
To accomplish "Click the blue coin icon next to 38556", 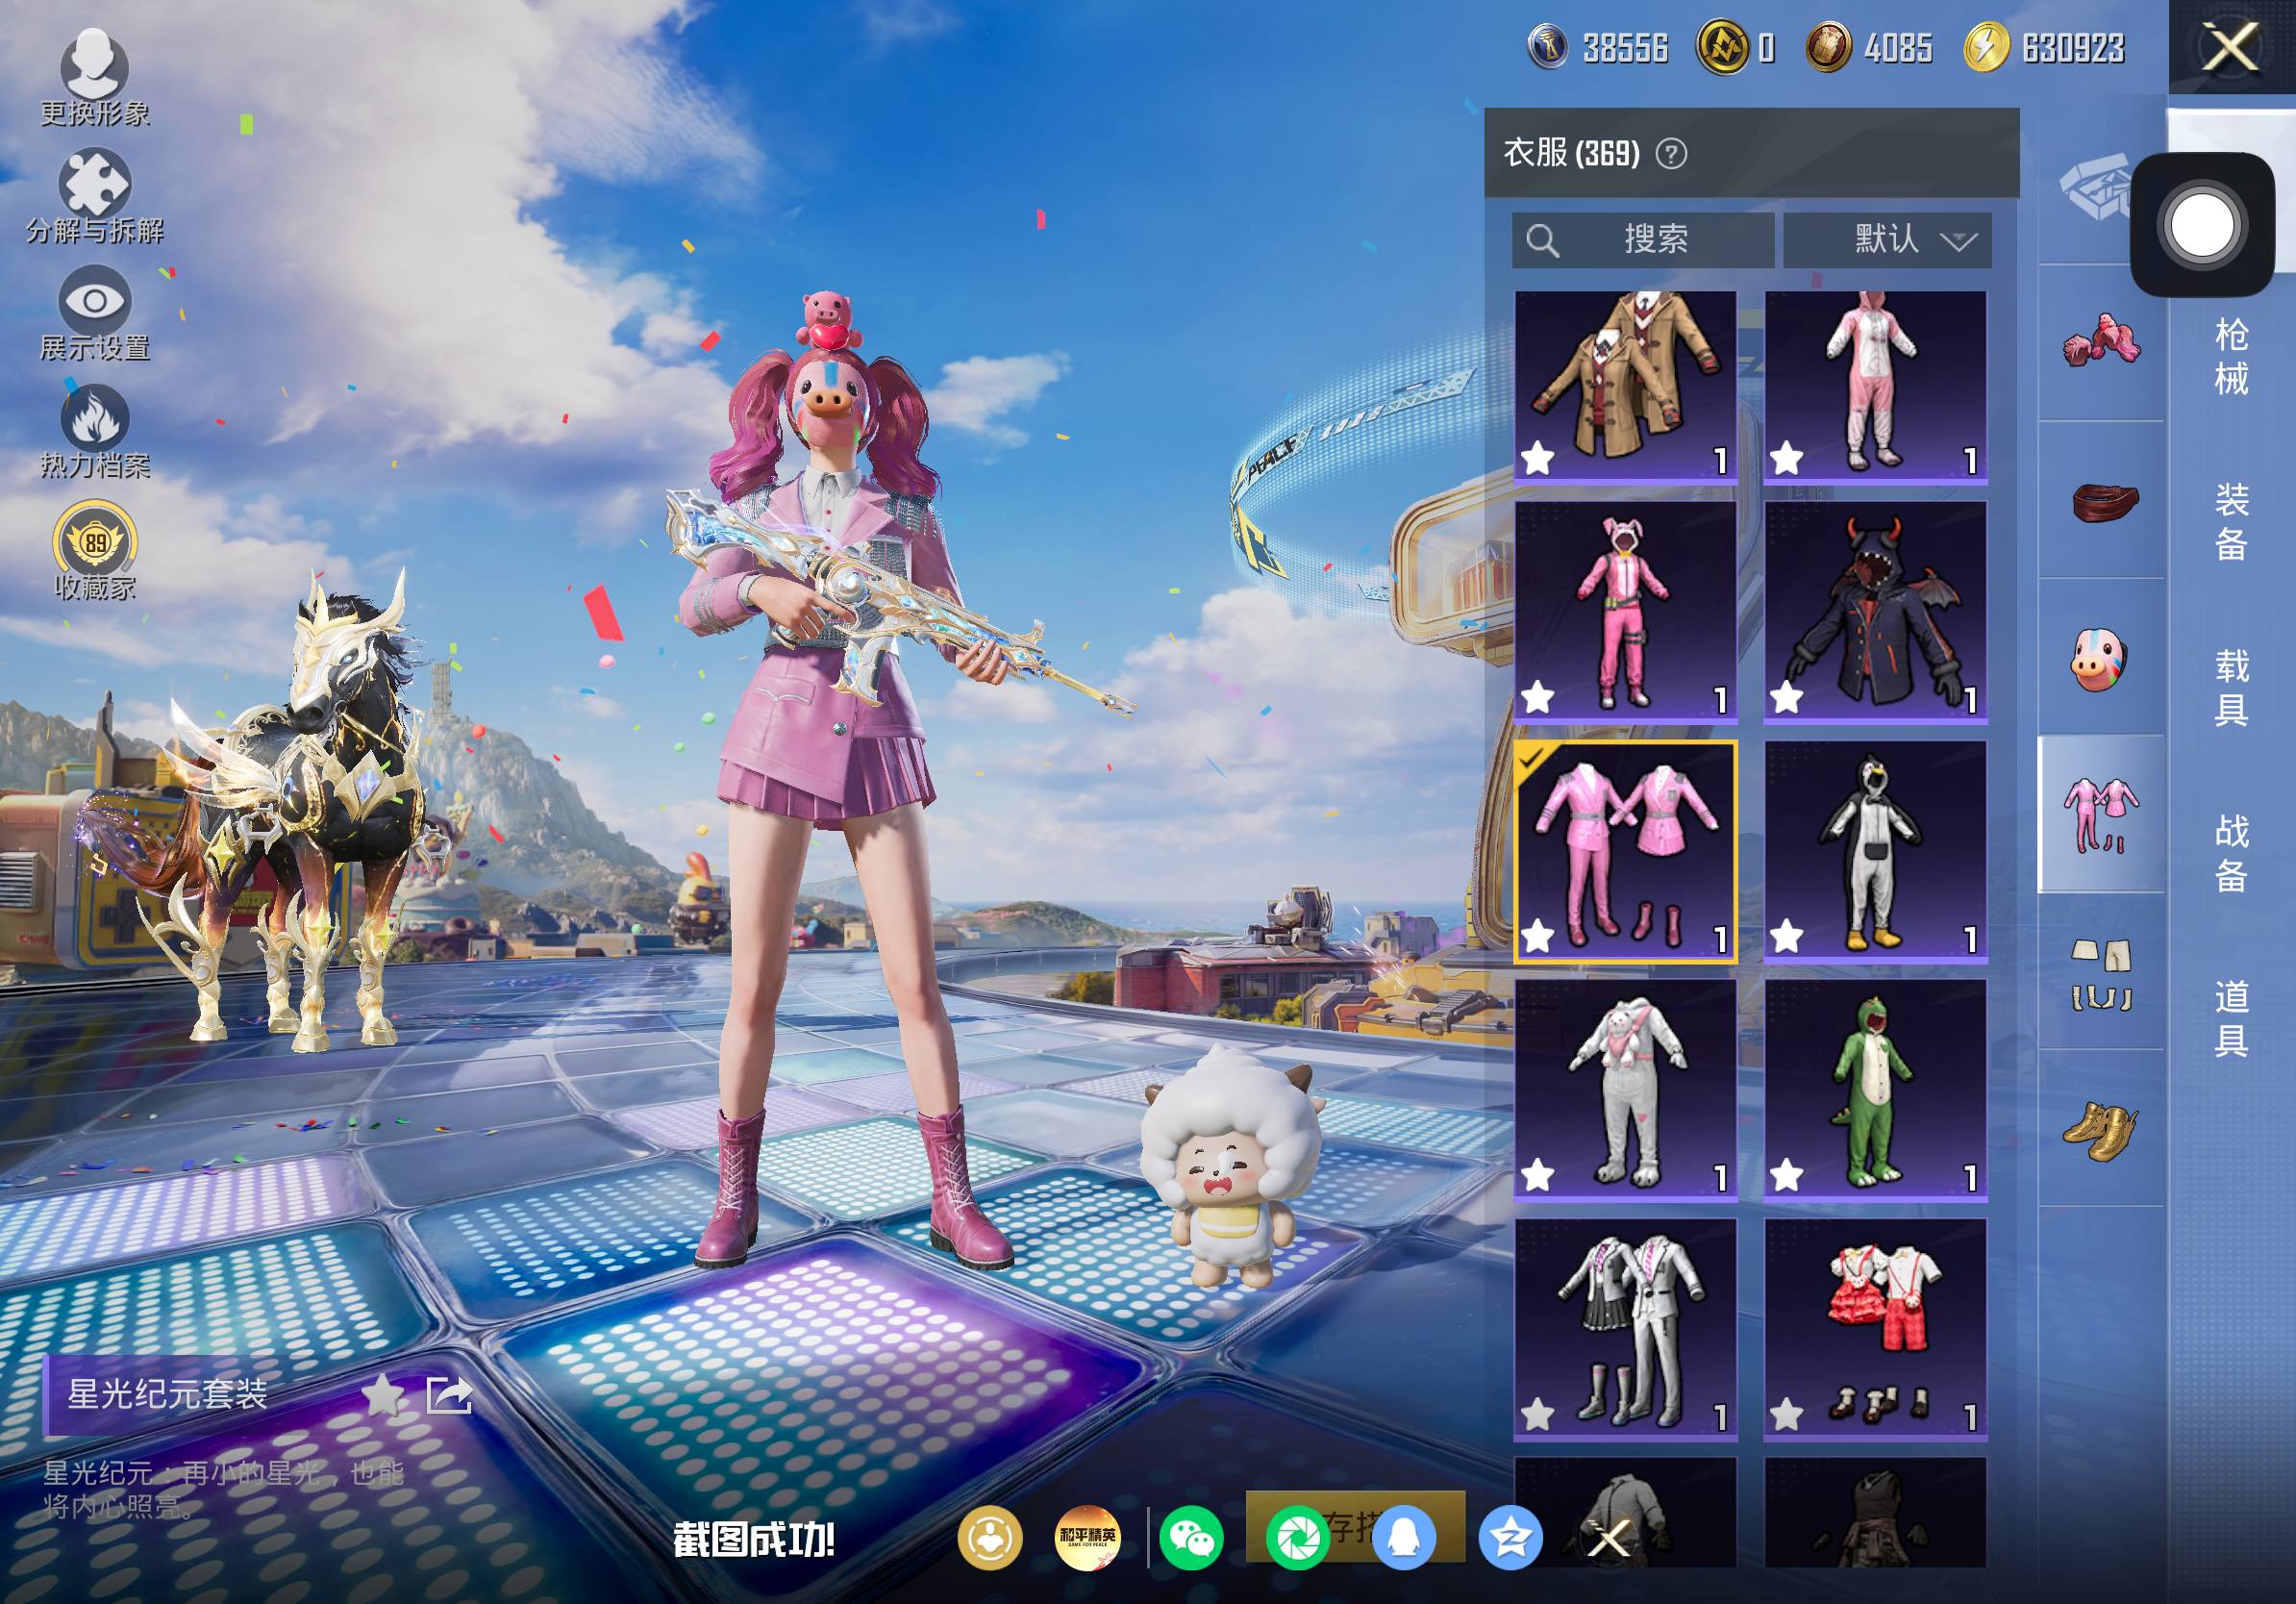I will point(1548,47).
